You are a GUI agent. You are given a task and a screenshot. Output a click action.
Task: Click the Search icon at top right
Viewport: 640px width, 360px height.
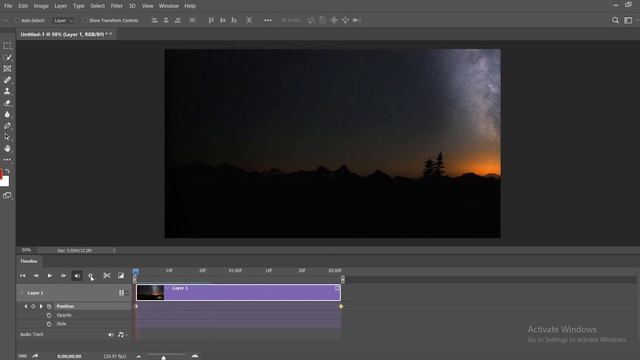tap(615, 20)
